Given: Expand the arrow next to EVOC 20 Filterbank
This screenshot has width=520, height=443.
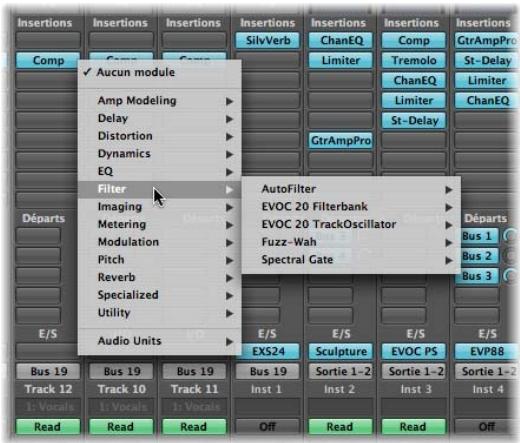Looking at the screenshot, I should (449, 207).
